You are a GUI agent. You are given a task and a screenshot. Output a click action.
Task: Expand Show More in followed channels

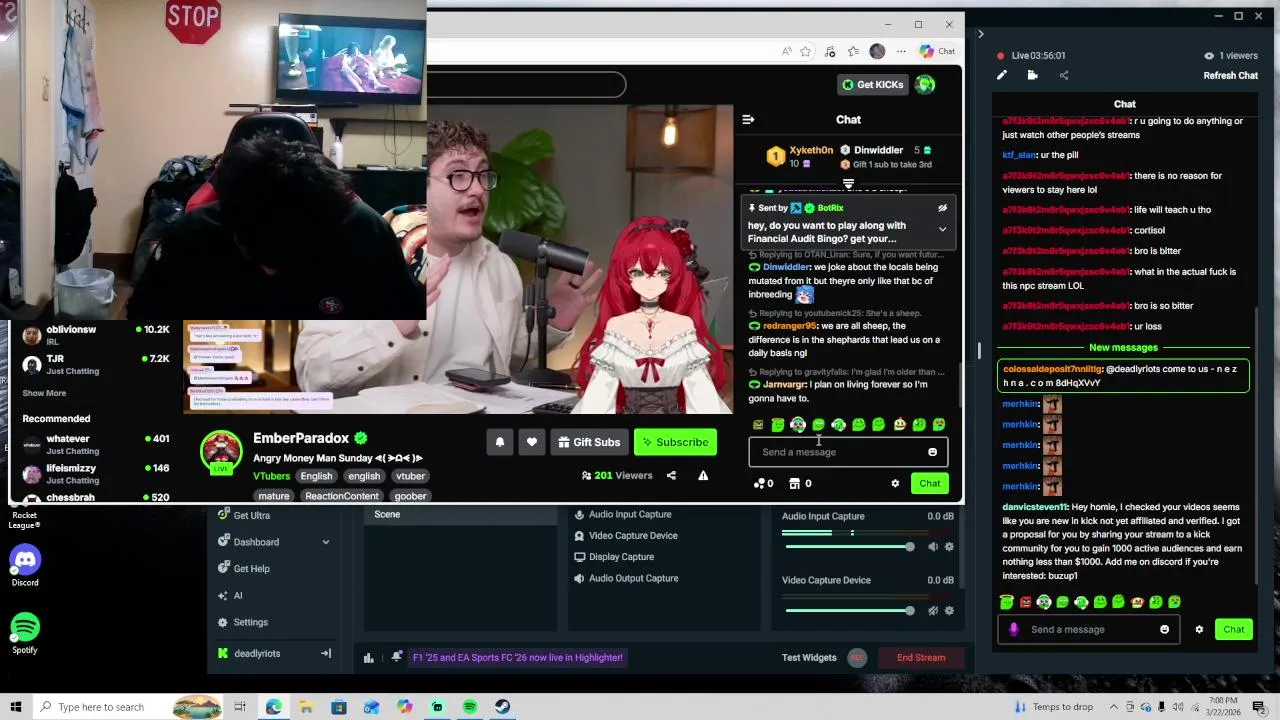coord(44,393)
